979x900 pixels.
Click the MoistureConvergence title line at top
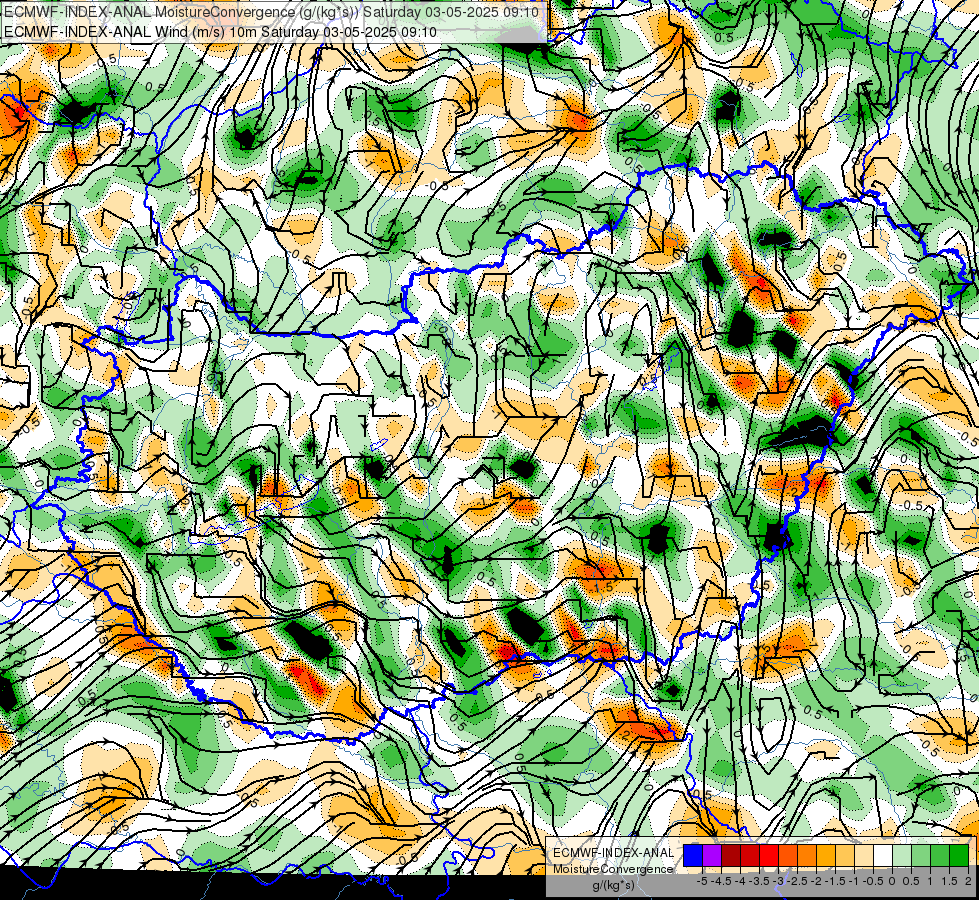click(271, 12)
